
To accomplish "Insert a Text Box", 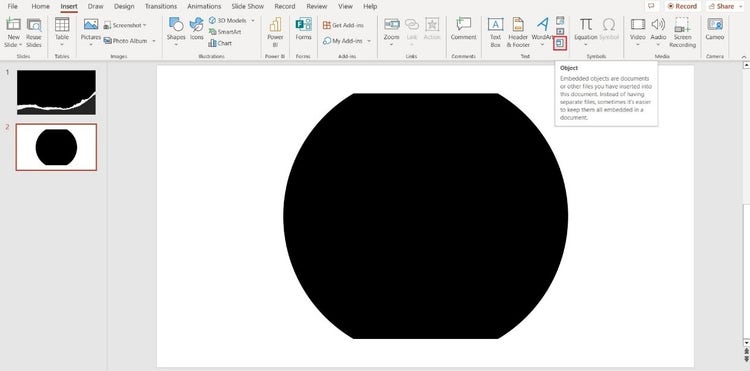I will coord(496,33).
